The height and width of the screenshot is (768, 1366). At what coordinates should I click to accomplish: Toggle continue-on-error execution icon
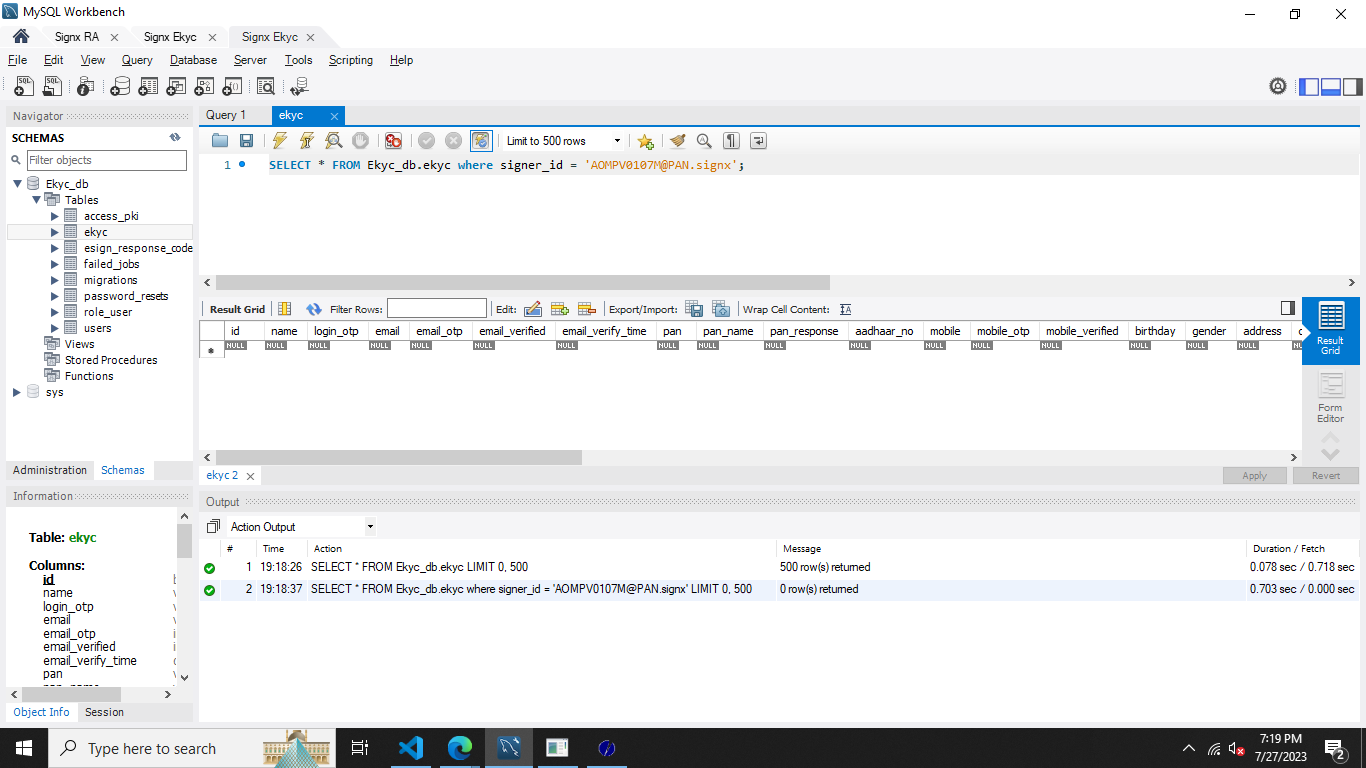tap(394, 141)
